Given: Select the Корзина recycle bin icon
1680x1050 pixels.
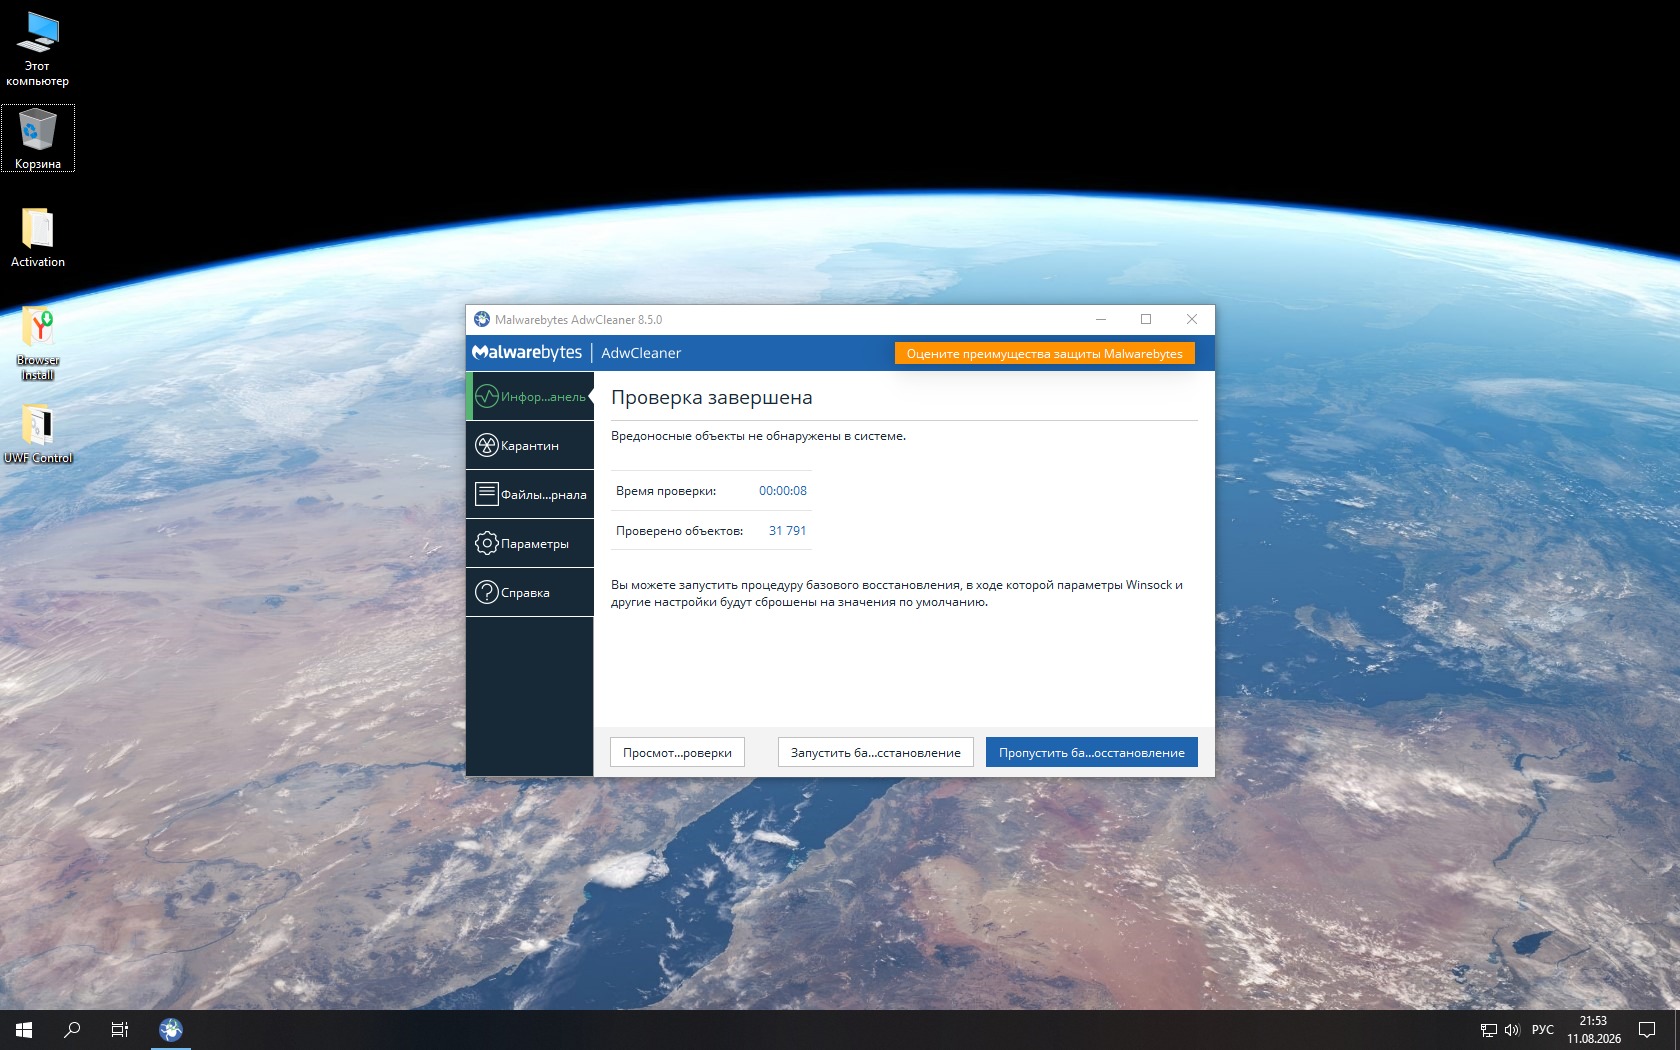Looking at the screenshot, I should 38,138.
